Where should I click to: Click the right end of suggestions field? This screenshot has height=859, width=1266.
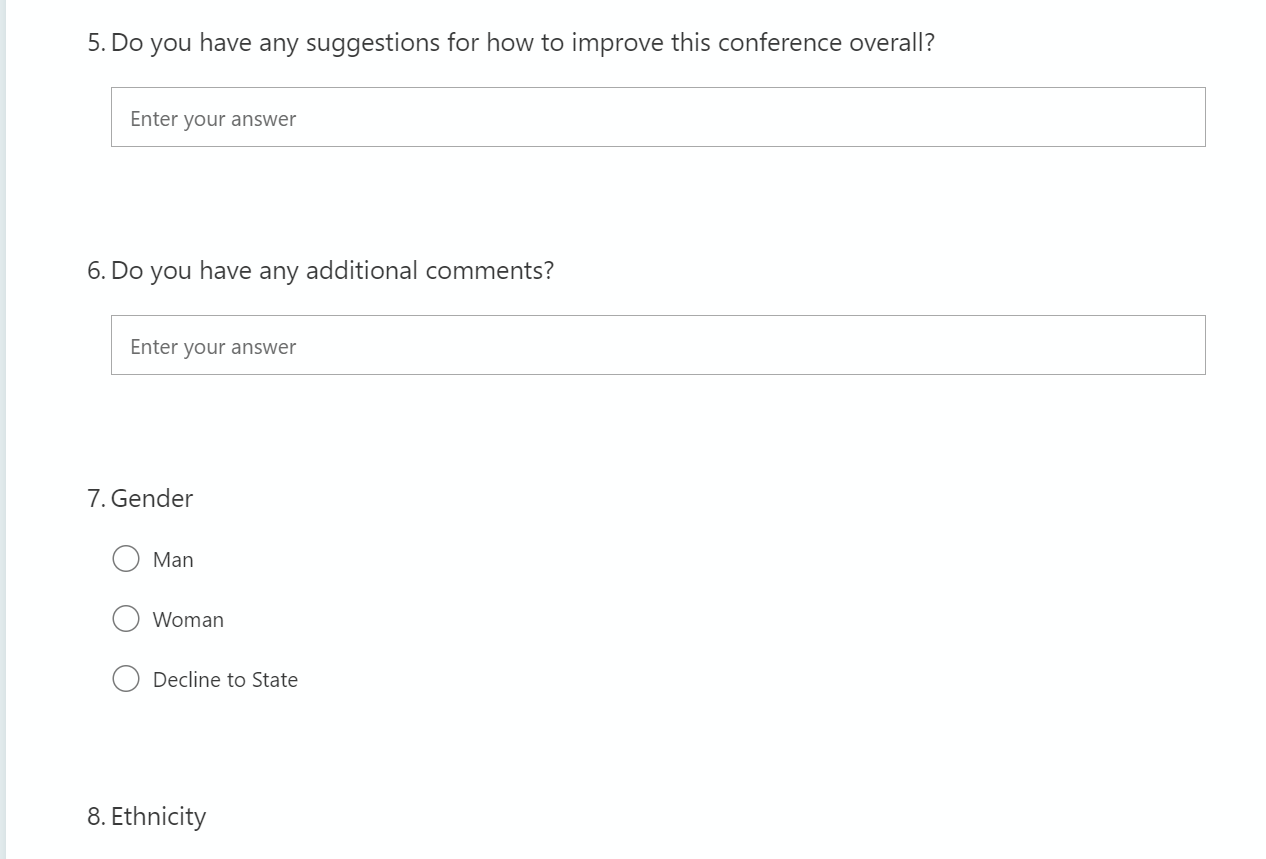click(1180, 118)
